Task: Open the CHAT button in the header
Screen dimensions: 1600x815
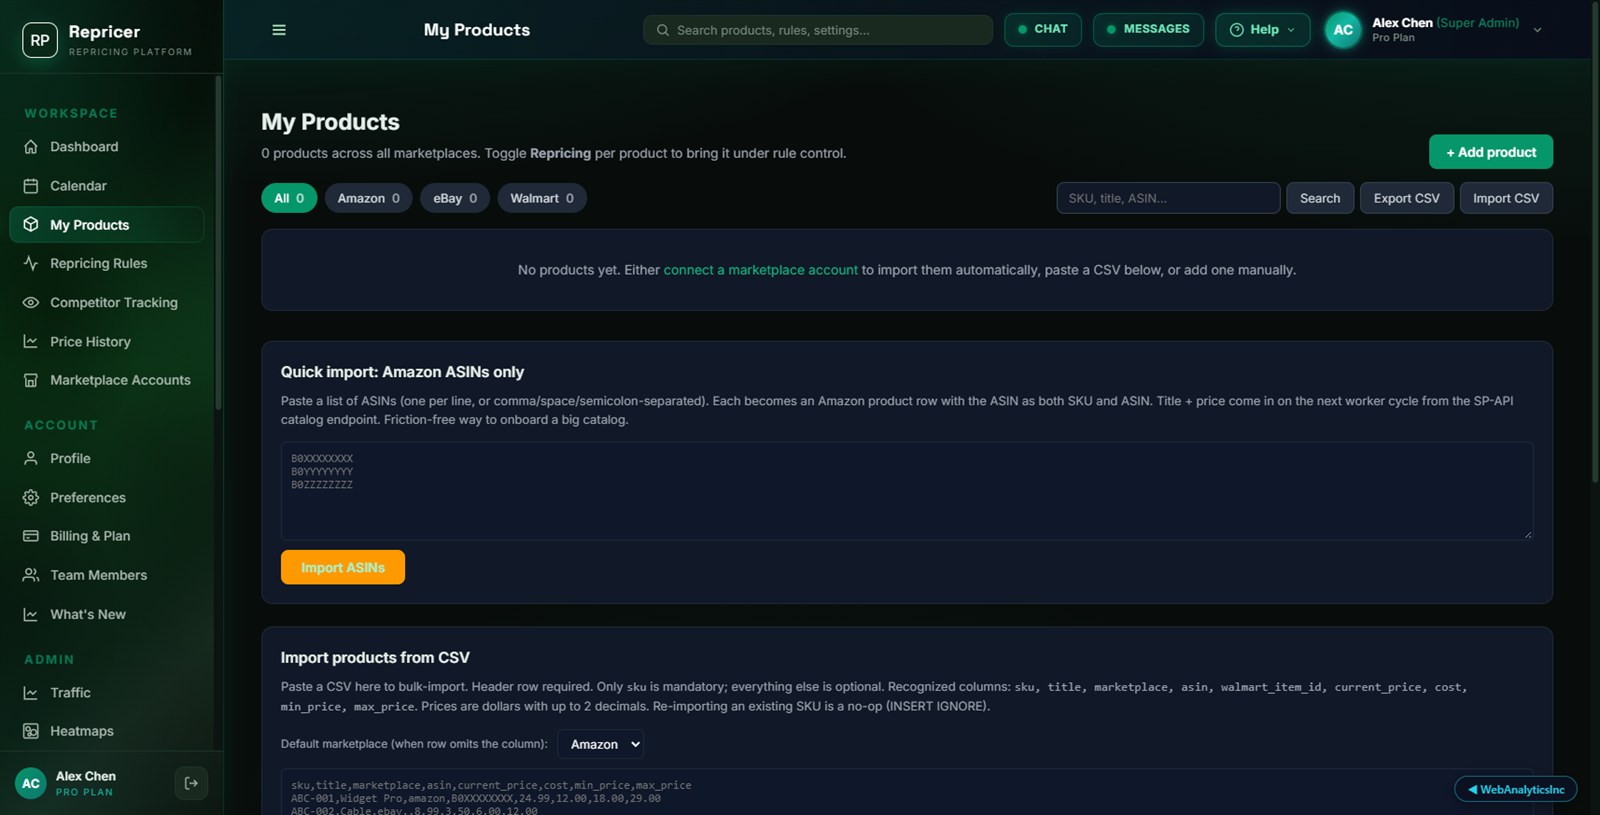Action: (x=1042, y=30)
